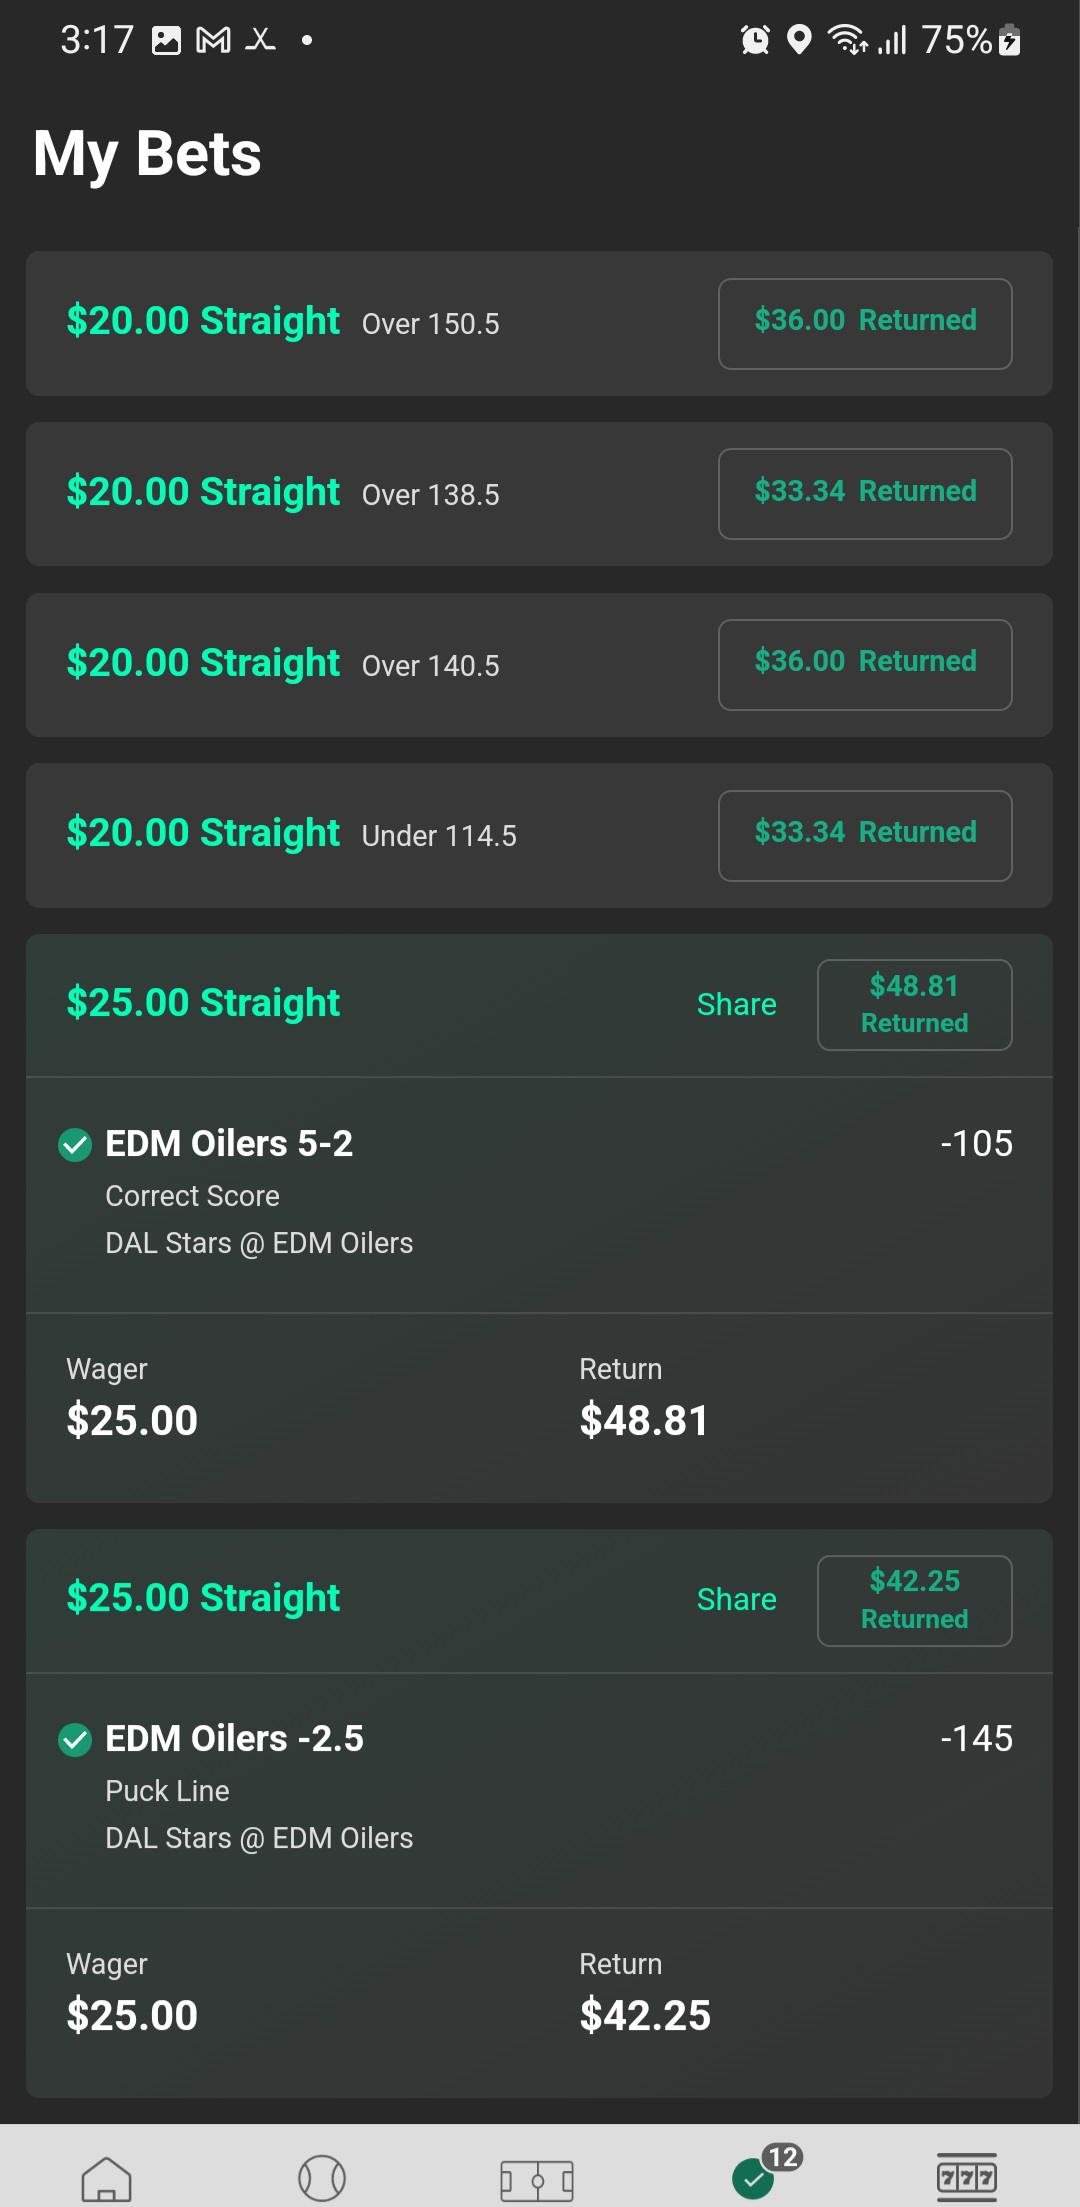The width and height of the screenshot is (1080, 2207).
Task: Open My Bets checkmark icon with badge
Action: [754, 2178]
